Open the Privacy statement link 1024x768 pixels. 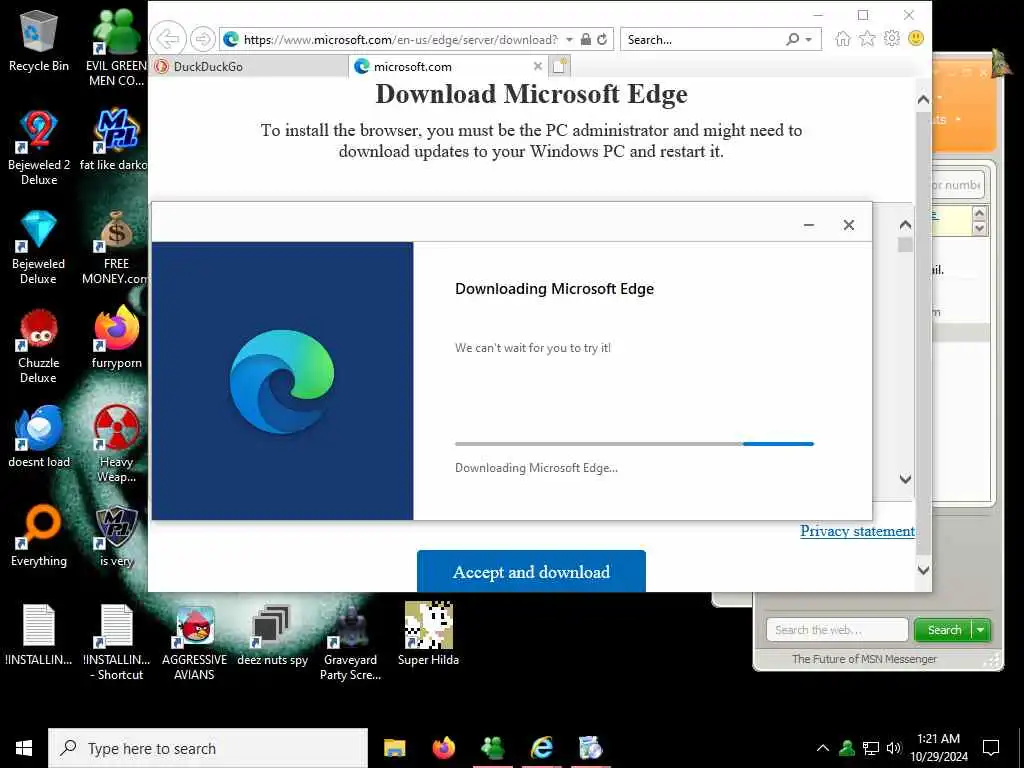(857, 531)
